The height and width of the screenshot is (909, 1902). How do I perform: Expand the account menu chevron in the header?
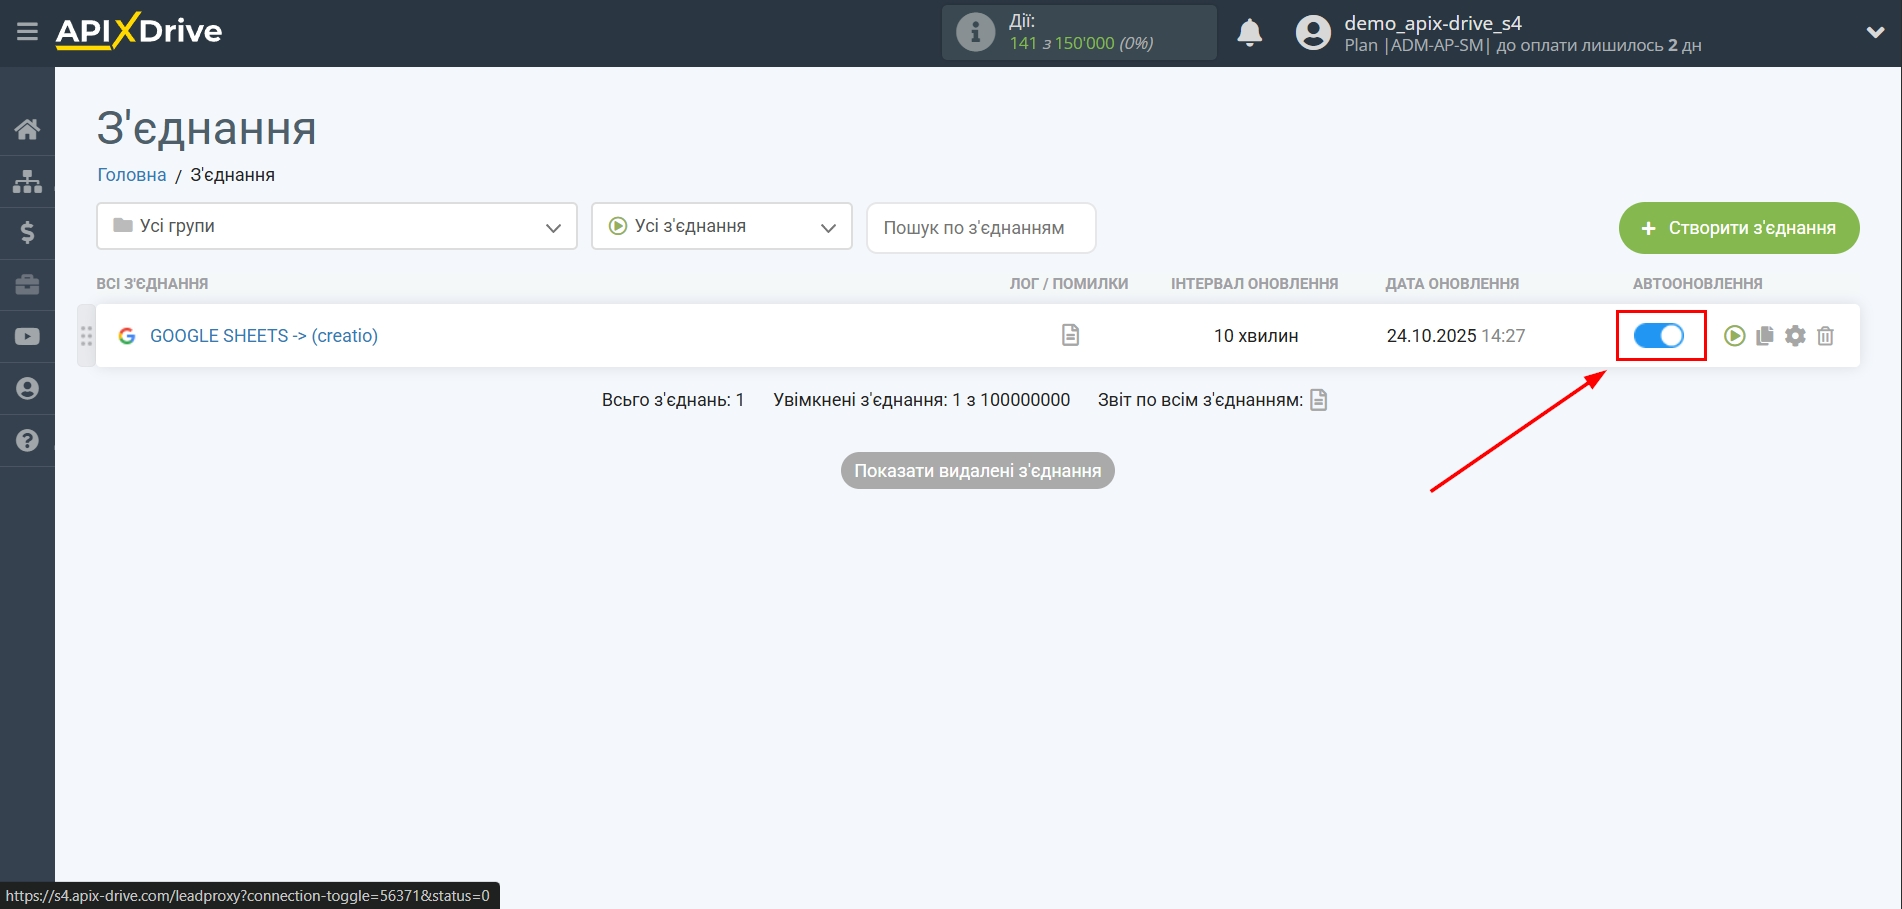pyautogui.click(x=1875, y=33)
